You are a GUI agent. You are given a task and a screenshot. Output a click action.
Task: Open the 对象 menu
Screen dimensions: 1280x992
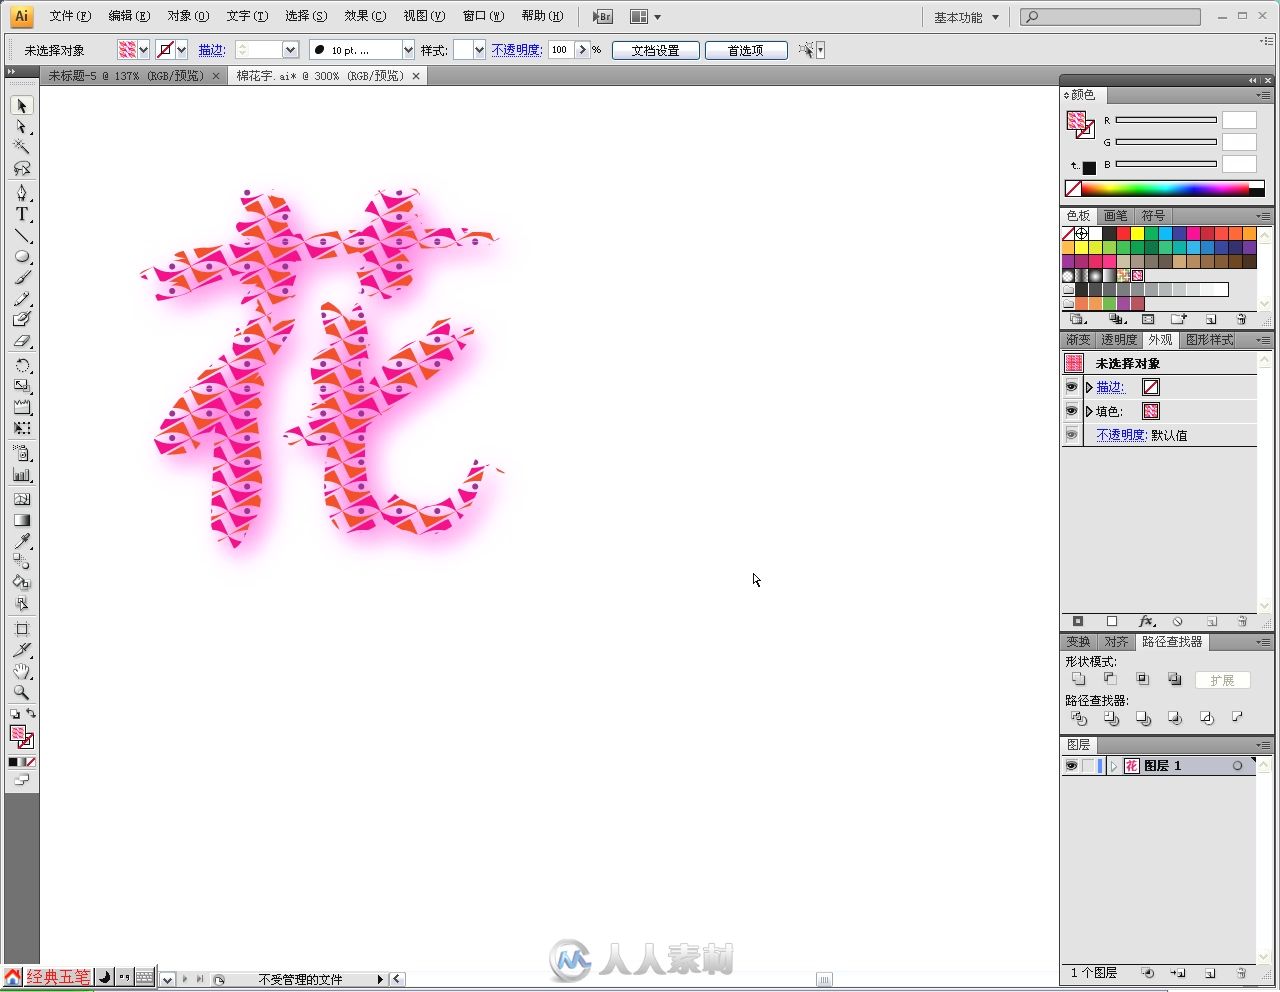point(188,16)
